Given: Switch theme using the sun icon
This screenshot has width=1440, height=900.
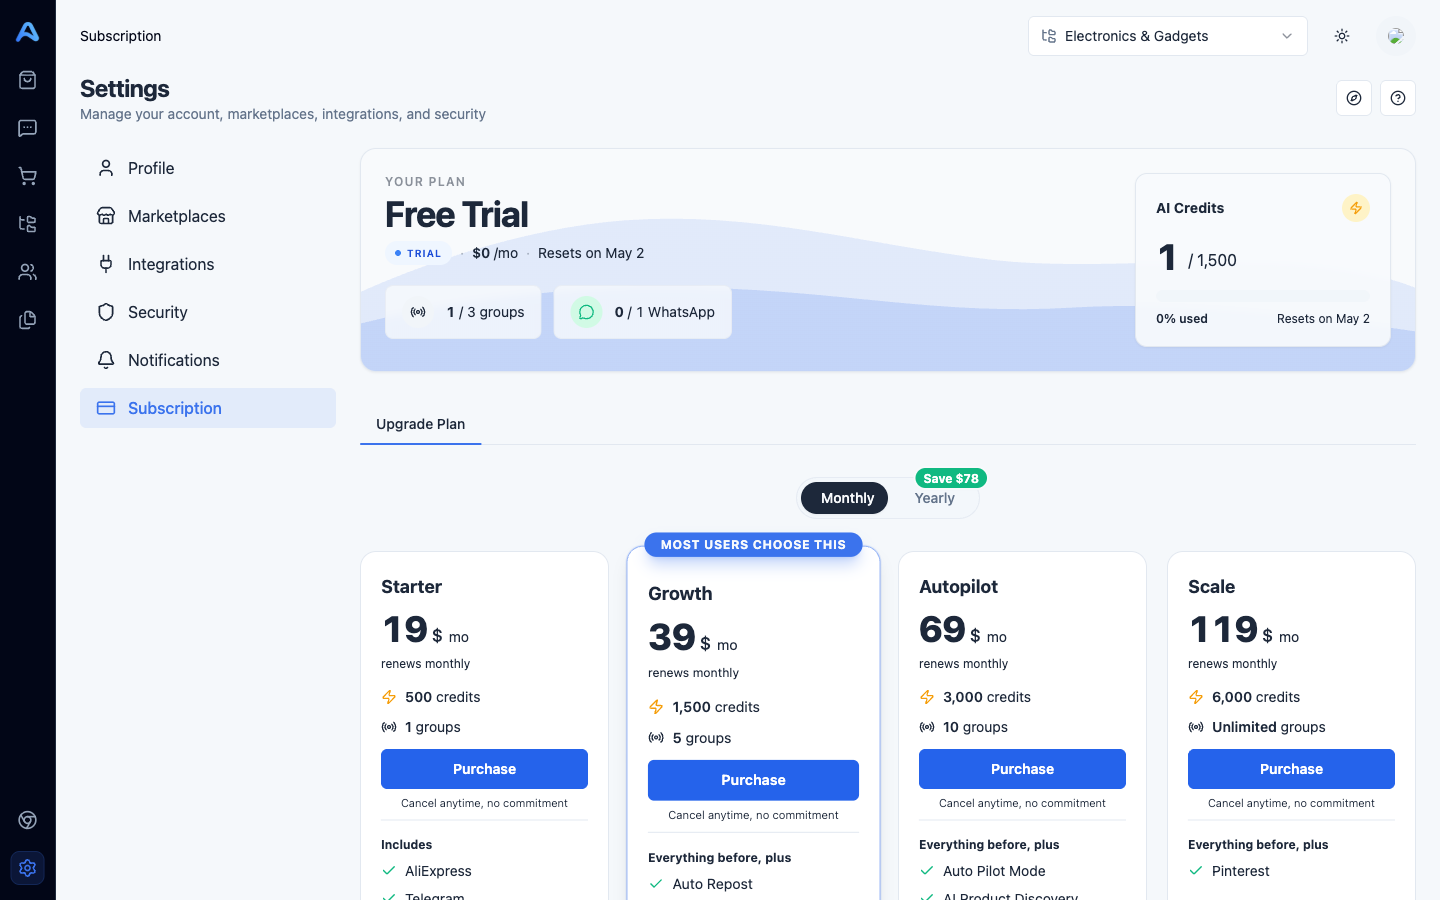Looking at the screenshot, I should (x=1341, y=35).
